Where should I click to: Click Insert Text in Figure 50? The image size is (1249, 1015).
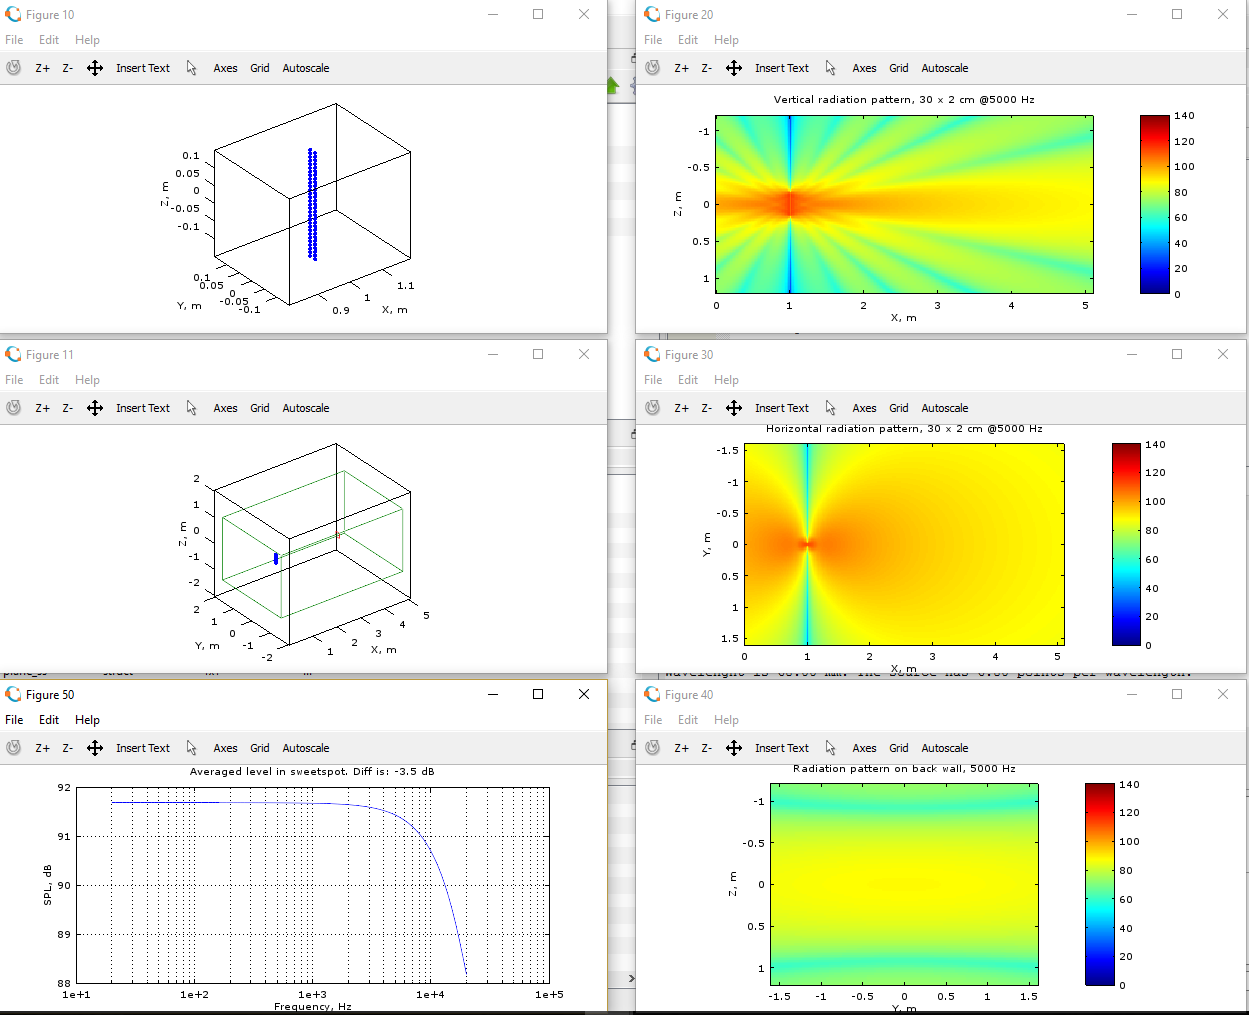click(x=143, y=748)
